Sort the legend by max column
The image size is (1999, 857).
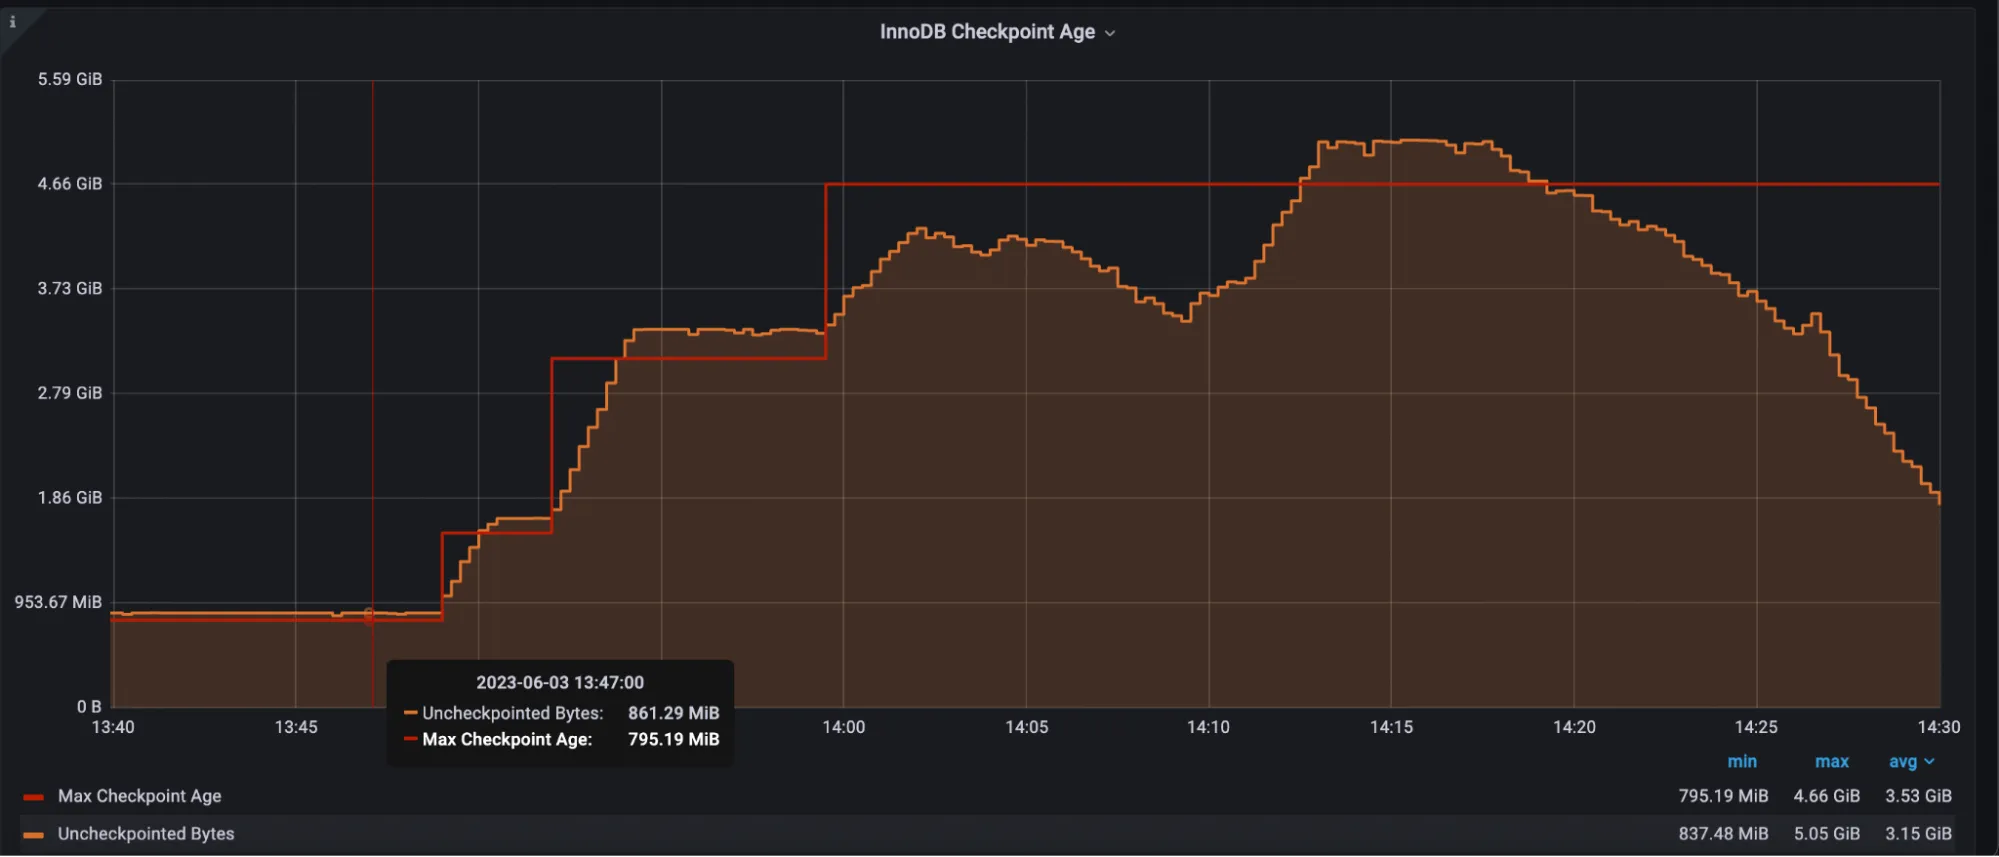pyautogui.click(x=1832, y=761)
